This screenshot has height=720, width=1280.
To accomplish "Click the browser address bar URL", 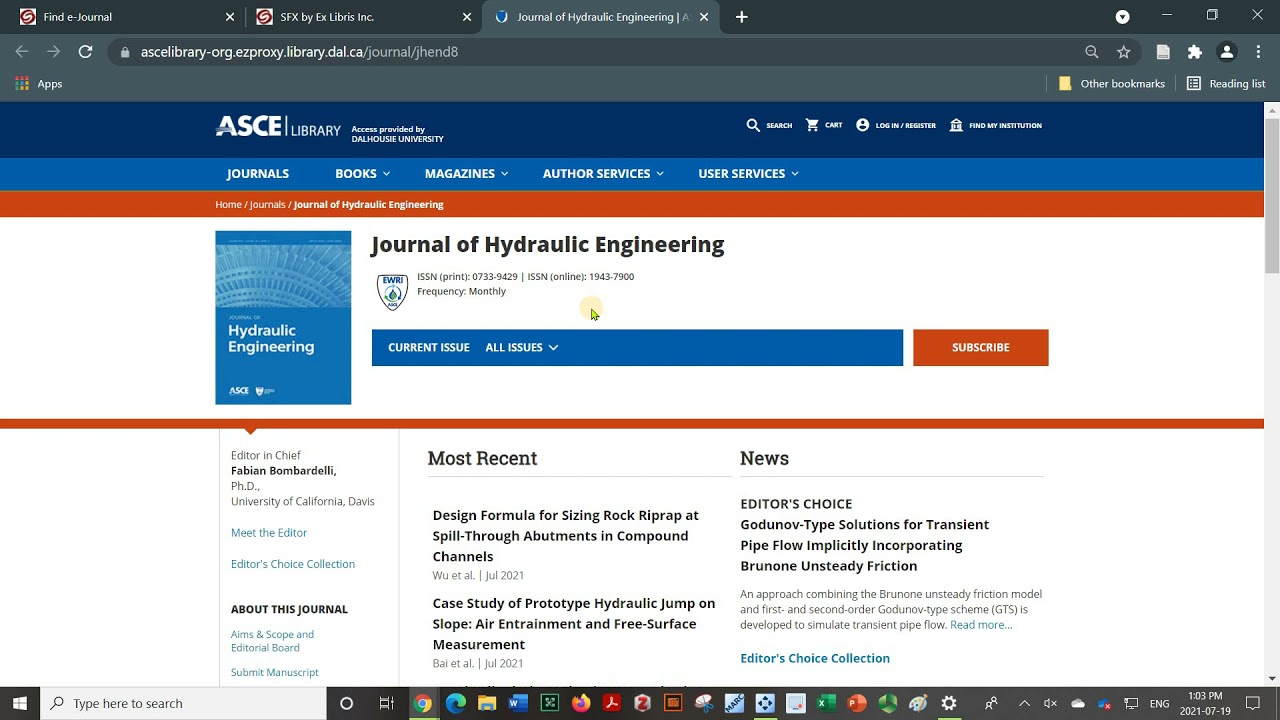I will pyautogui.click(x=300, y=52).
